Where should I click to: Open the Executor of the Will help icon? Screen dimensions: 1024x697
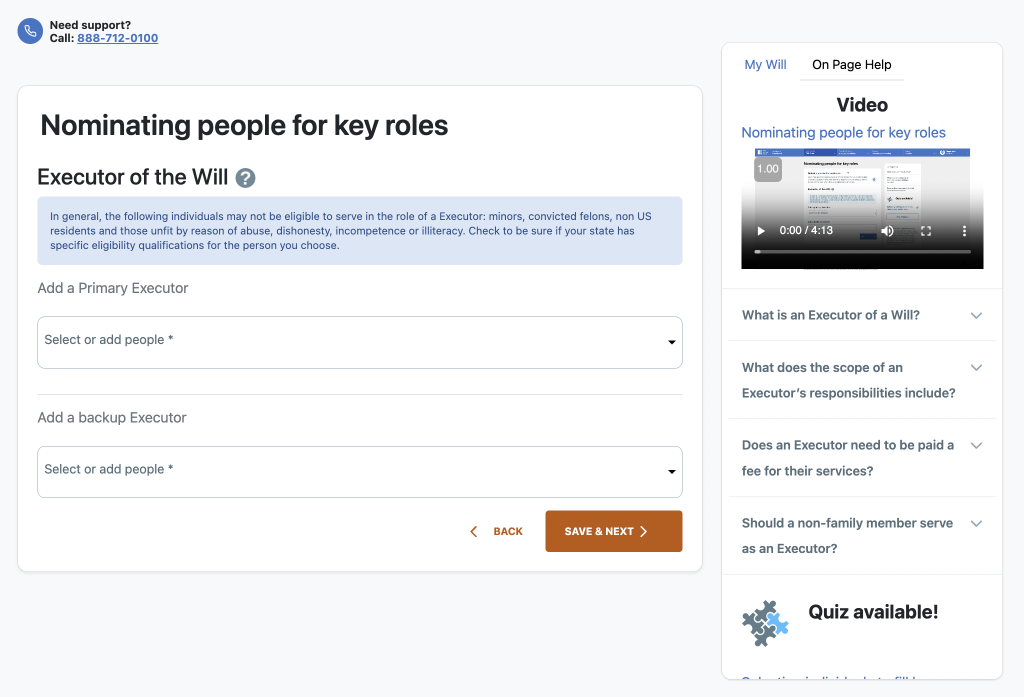246,178
